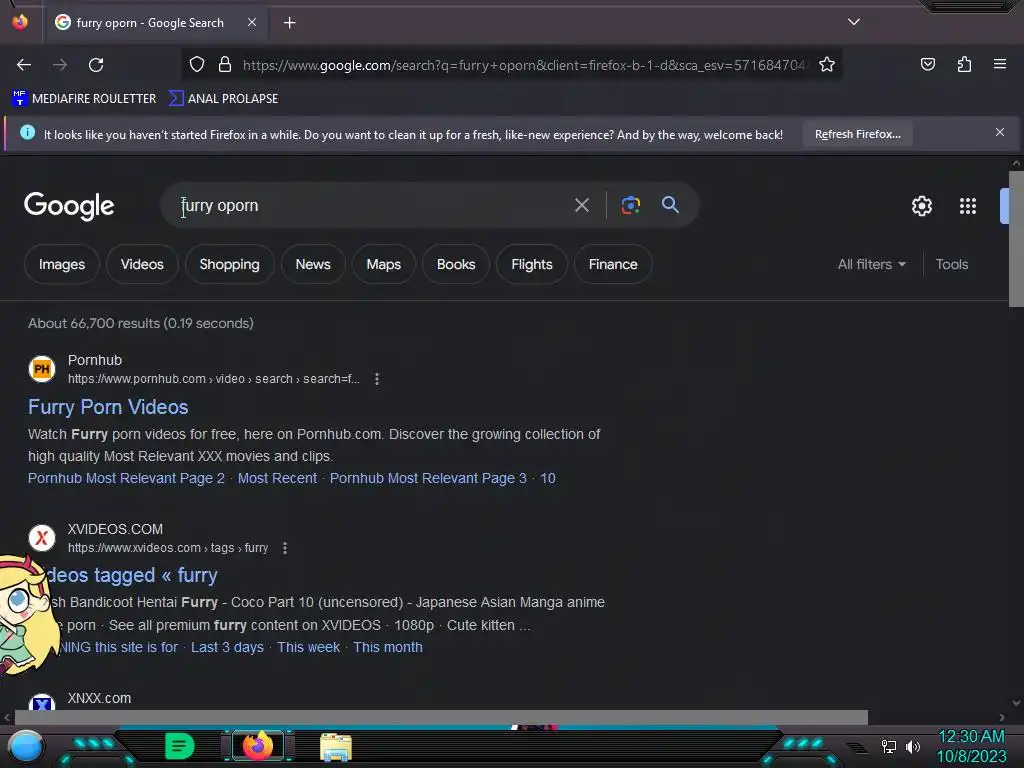Image resolution: width=1024 pixels, height=768 pixels.
Task: Click the Most Recent sitelink
Action: point(277,478)
